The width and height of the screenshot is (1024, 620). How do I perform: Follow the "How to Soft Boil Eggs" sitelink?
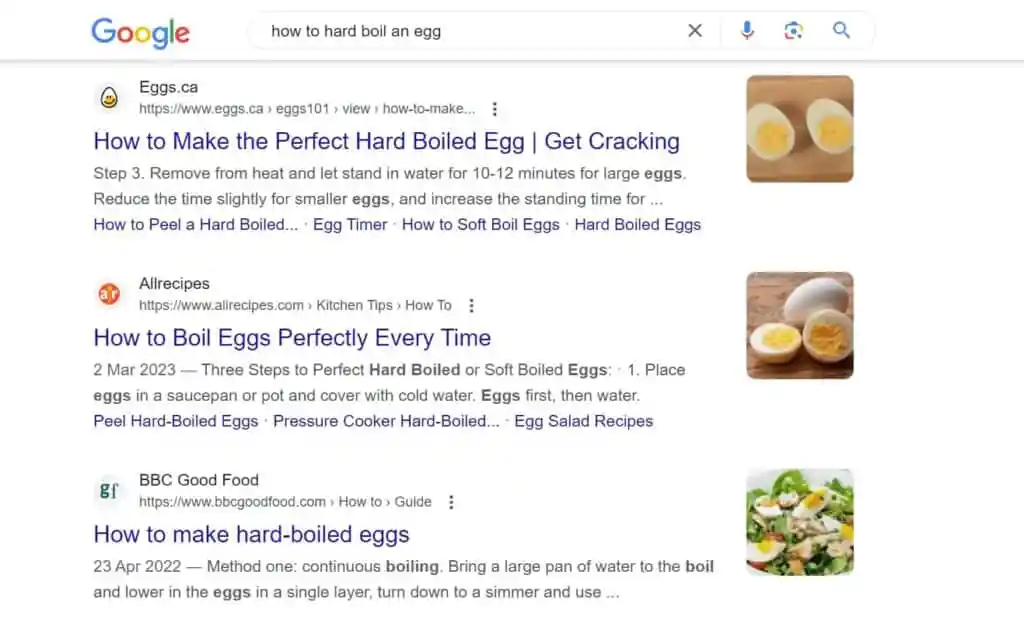coord(480,224)
